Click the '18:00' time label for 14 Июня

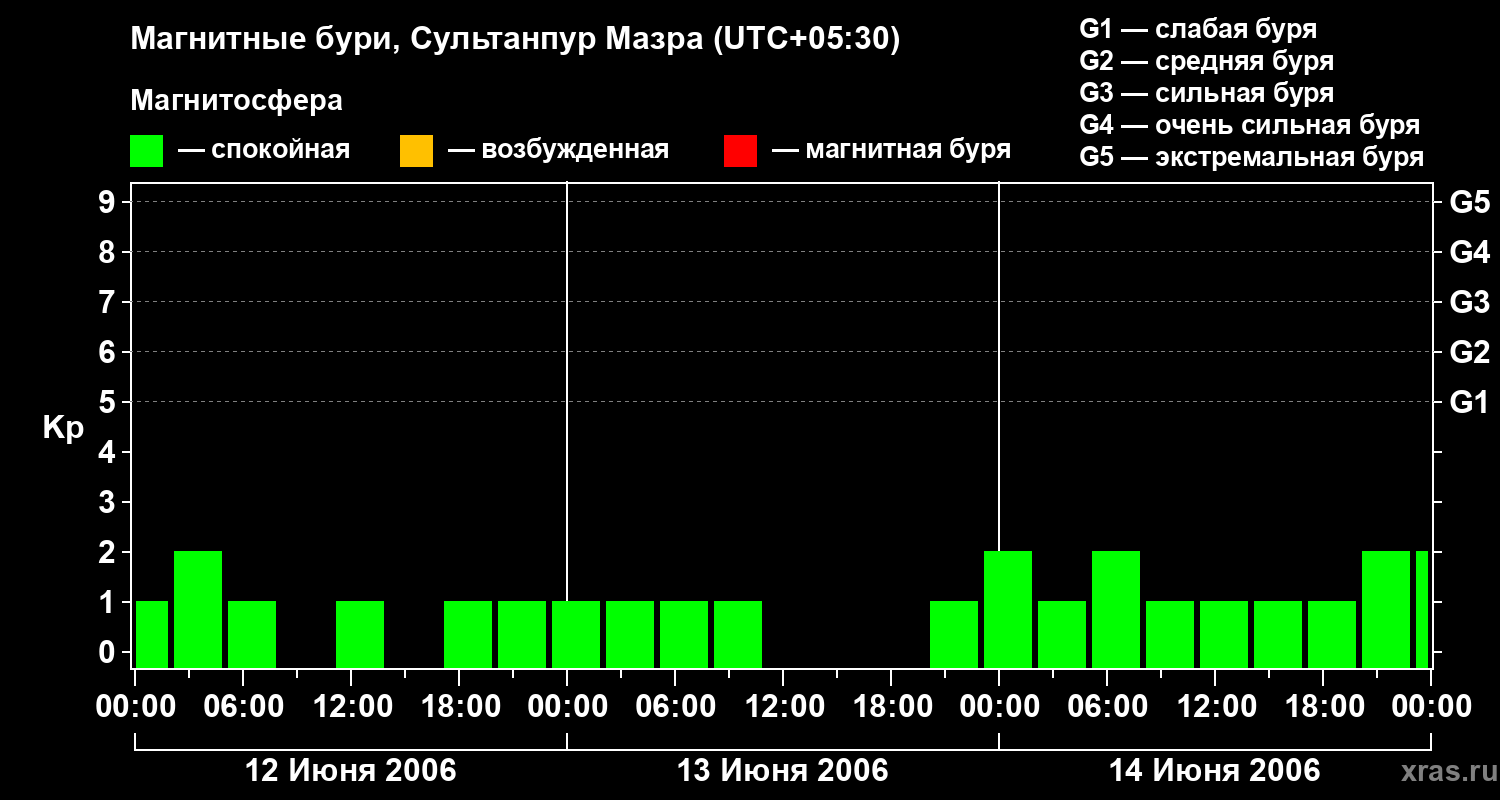[x=1323, y=706]
